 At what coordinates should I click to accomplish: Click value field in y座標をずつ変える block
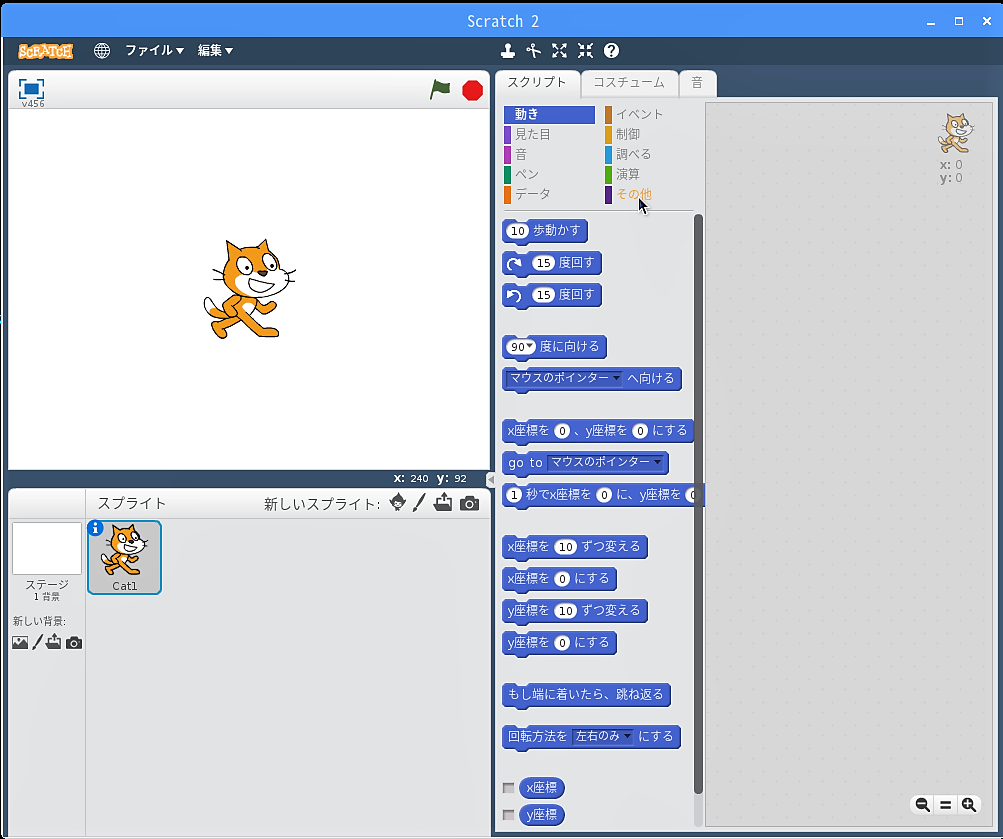coord(565,611)
